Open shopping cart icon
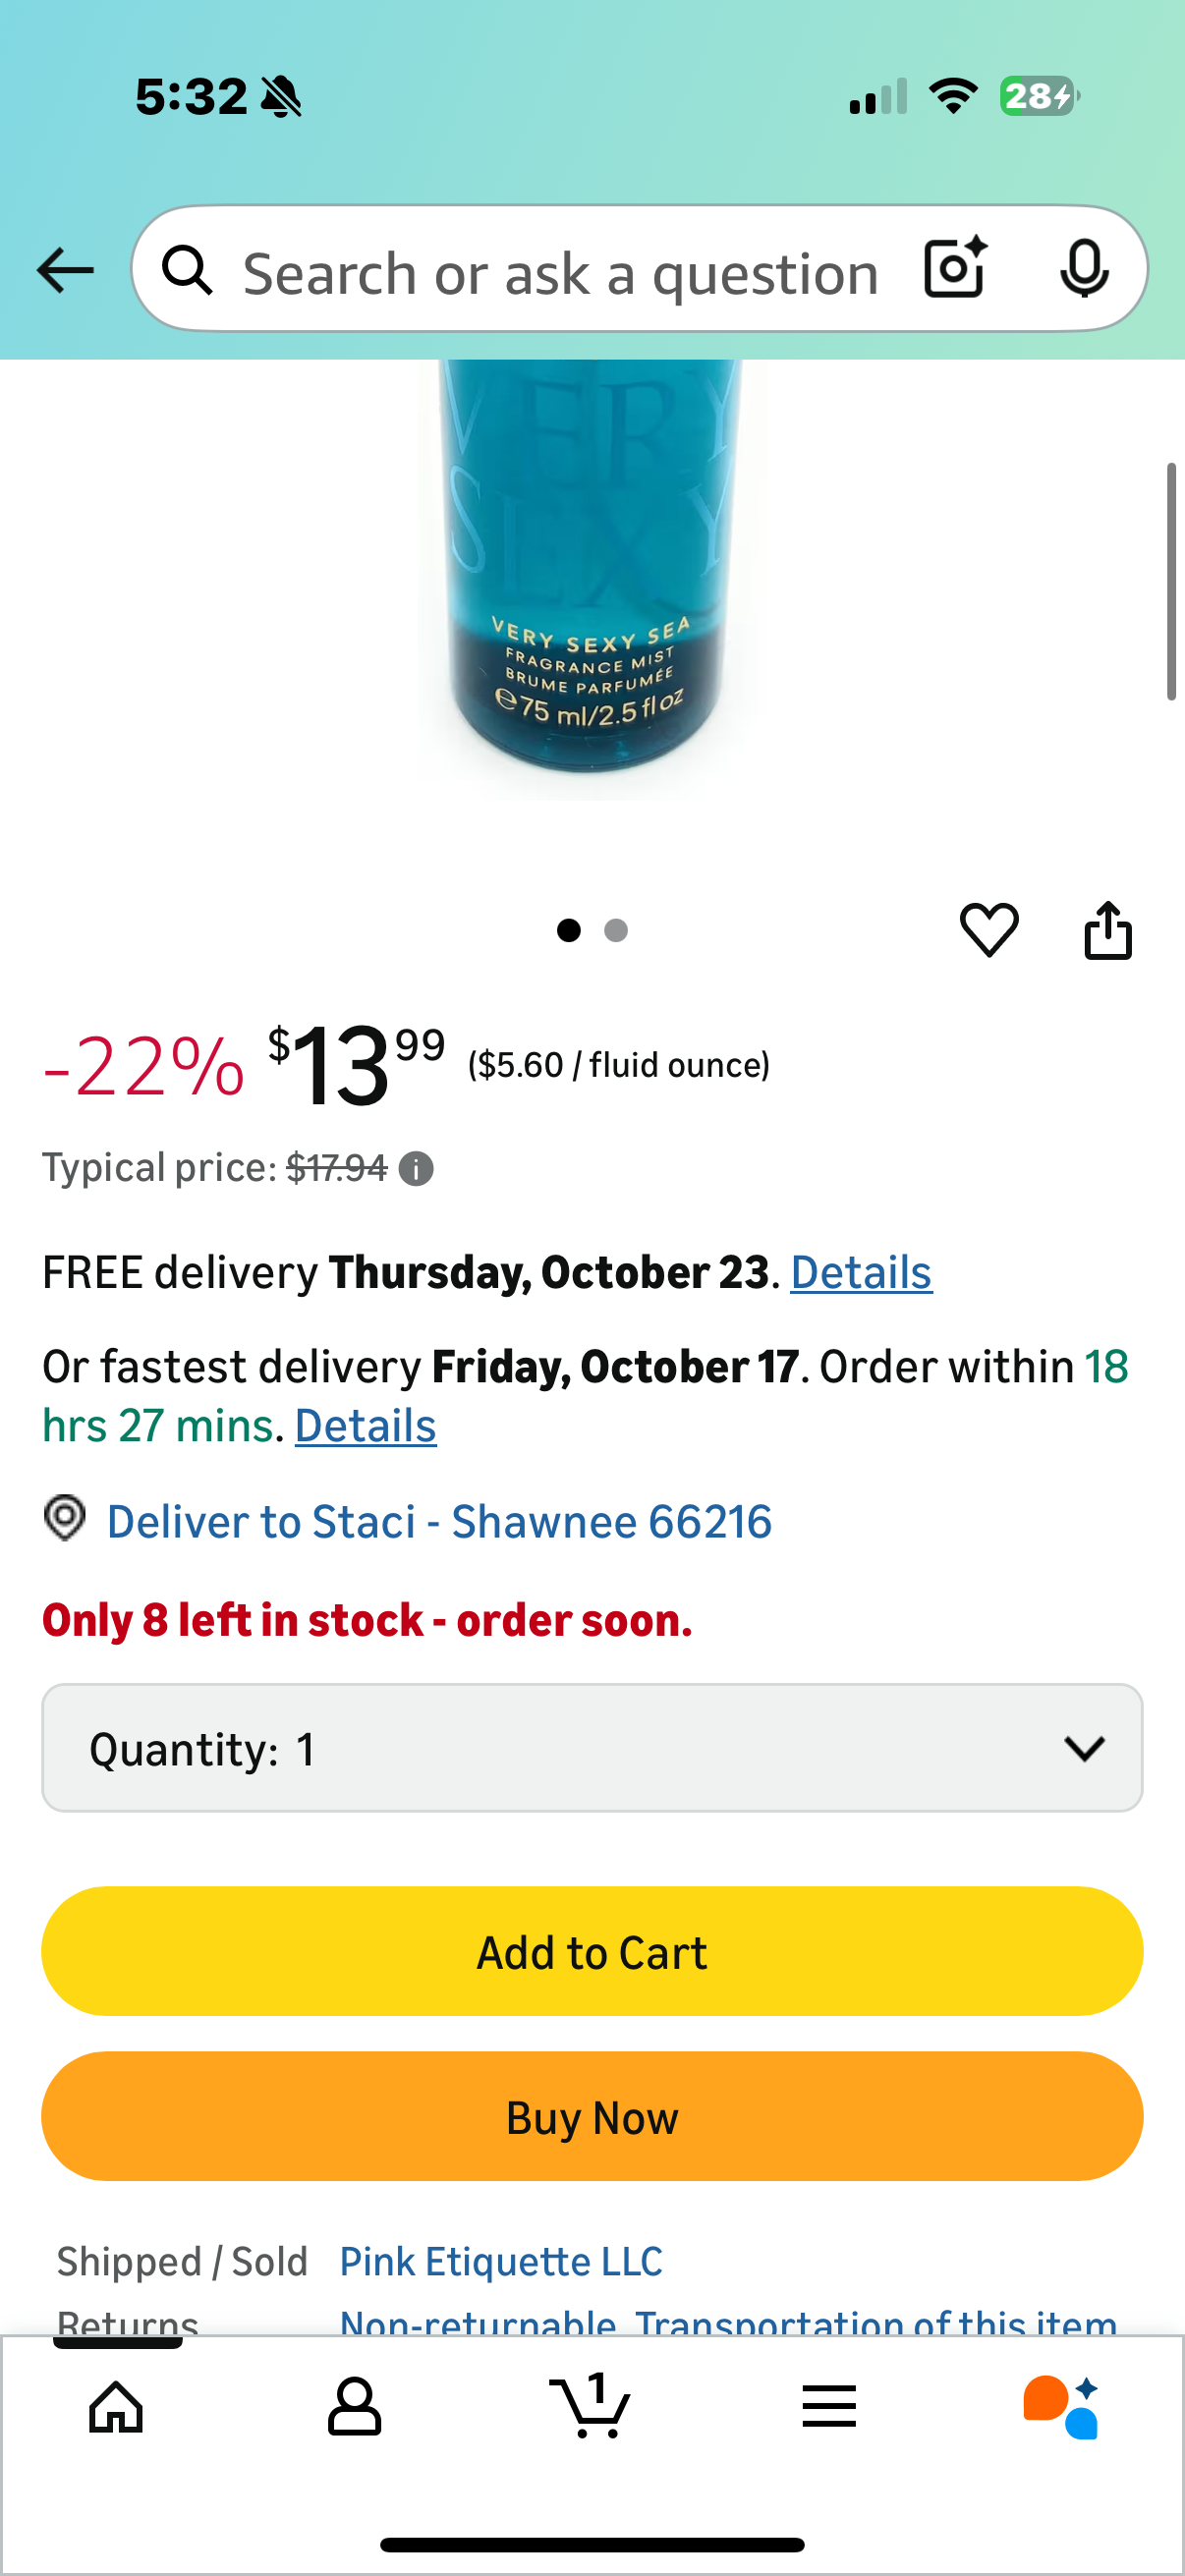Image resolution: width=1185 pixels, height=2576 pixels. [590, 2404]
